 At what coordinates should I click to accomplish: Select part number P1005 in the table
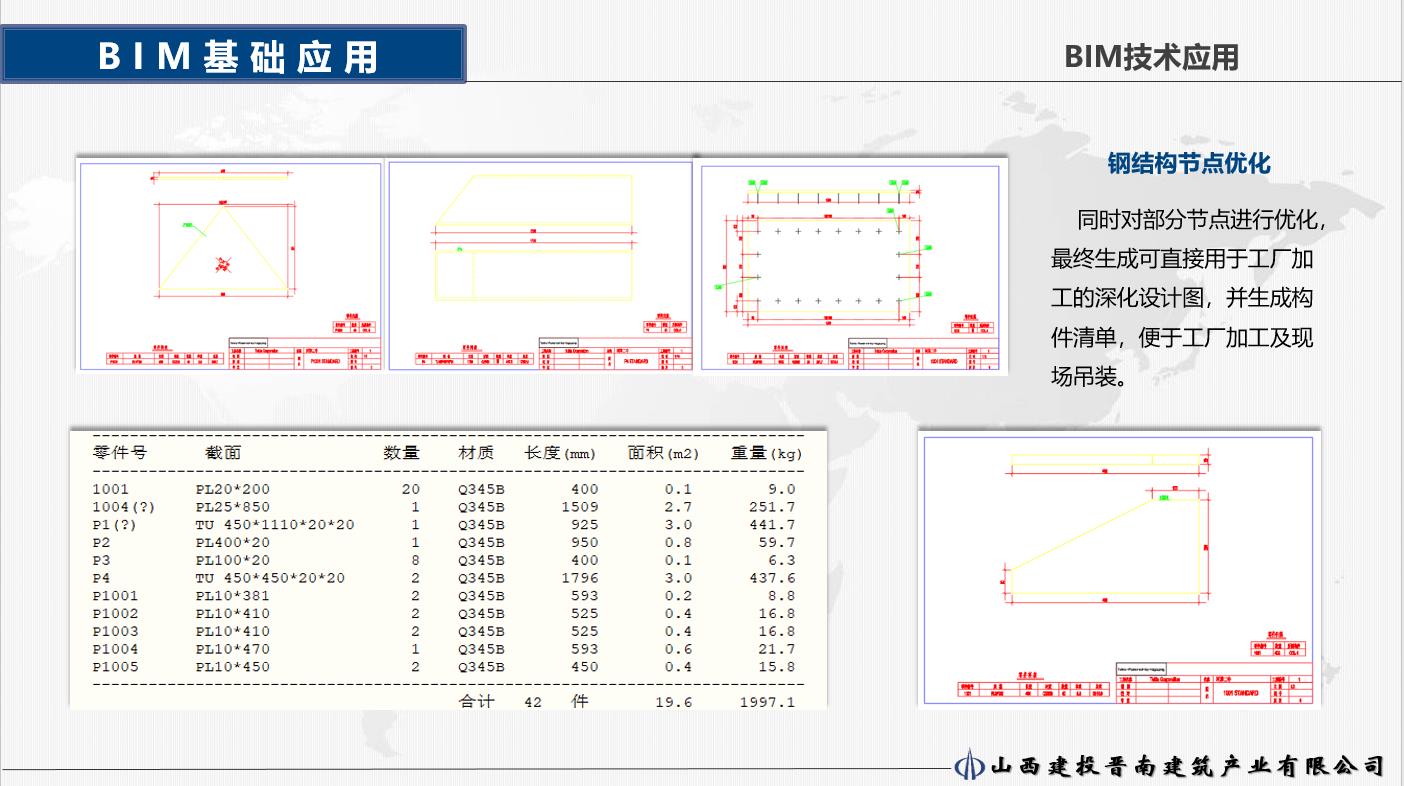tap(115, 667)
